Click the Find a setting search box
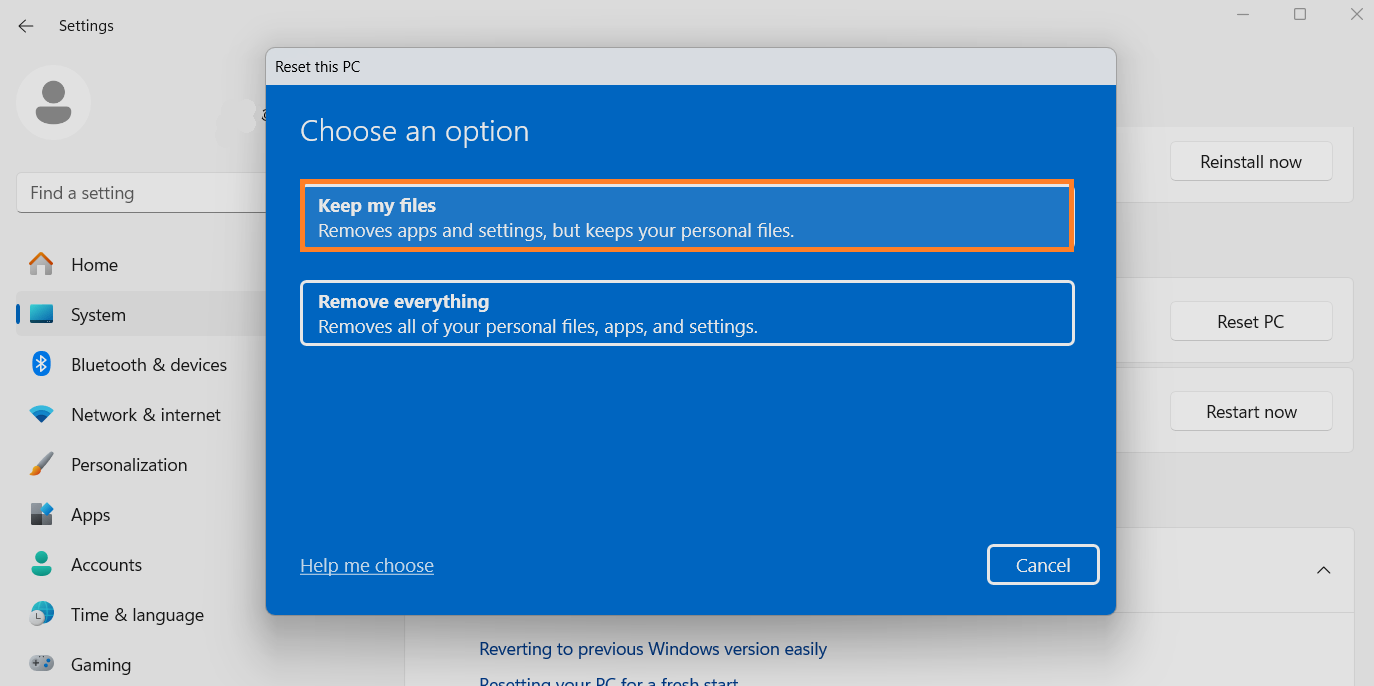1374x686 pixels. pos(140,193)
